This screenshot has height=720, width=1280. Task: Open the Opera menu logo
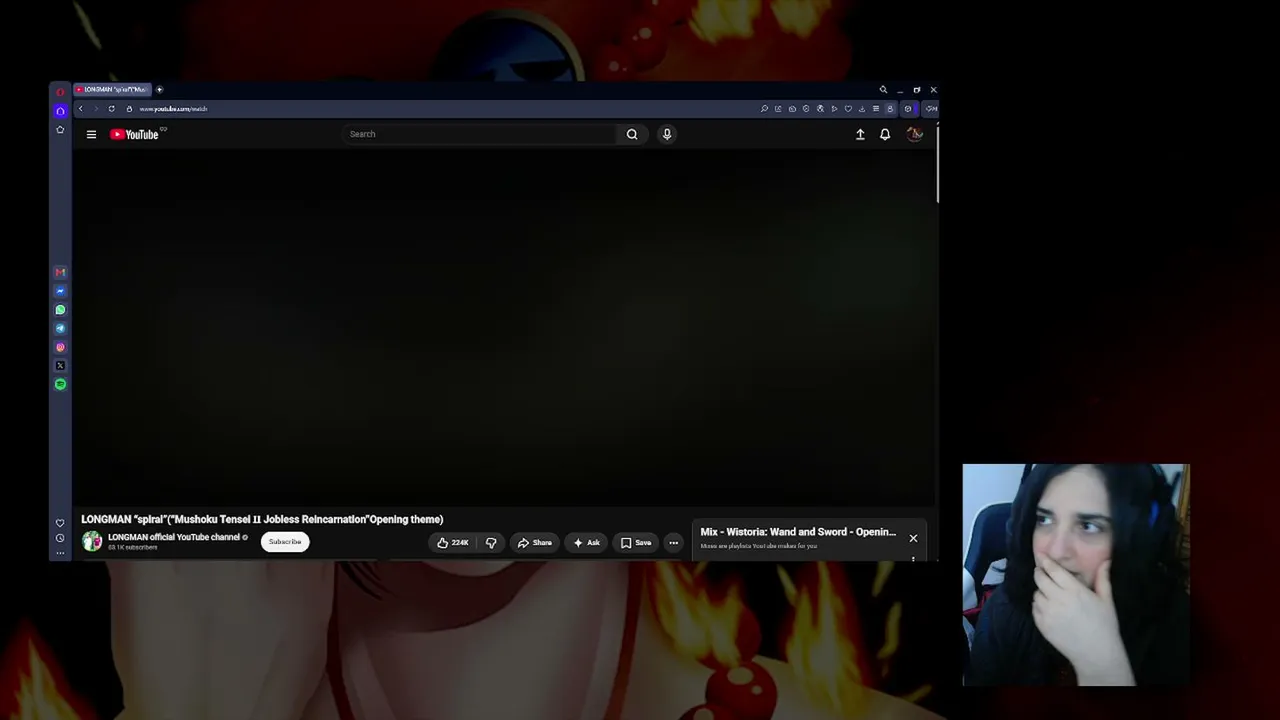[x=60, y=91]
